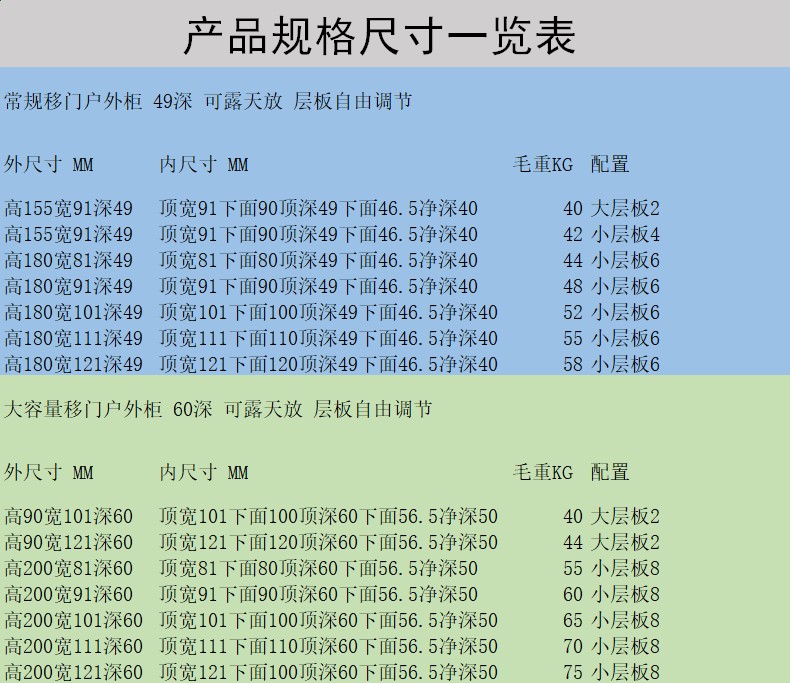Click 配置 header in green section
This screenshot has height=683, width=790.
click(610, 472)
